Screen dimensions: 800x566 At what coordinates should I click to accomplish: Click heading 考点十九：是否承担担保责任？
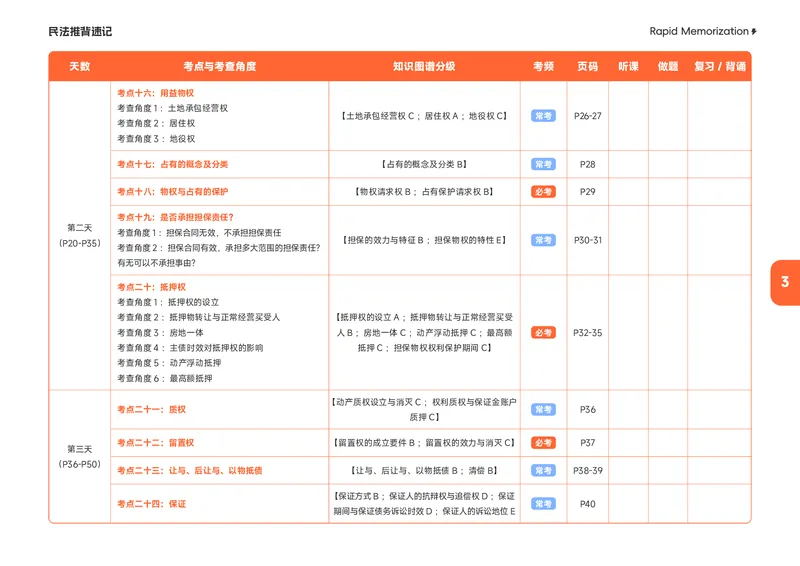(176, 217)
